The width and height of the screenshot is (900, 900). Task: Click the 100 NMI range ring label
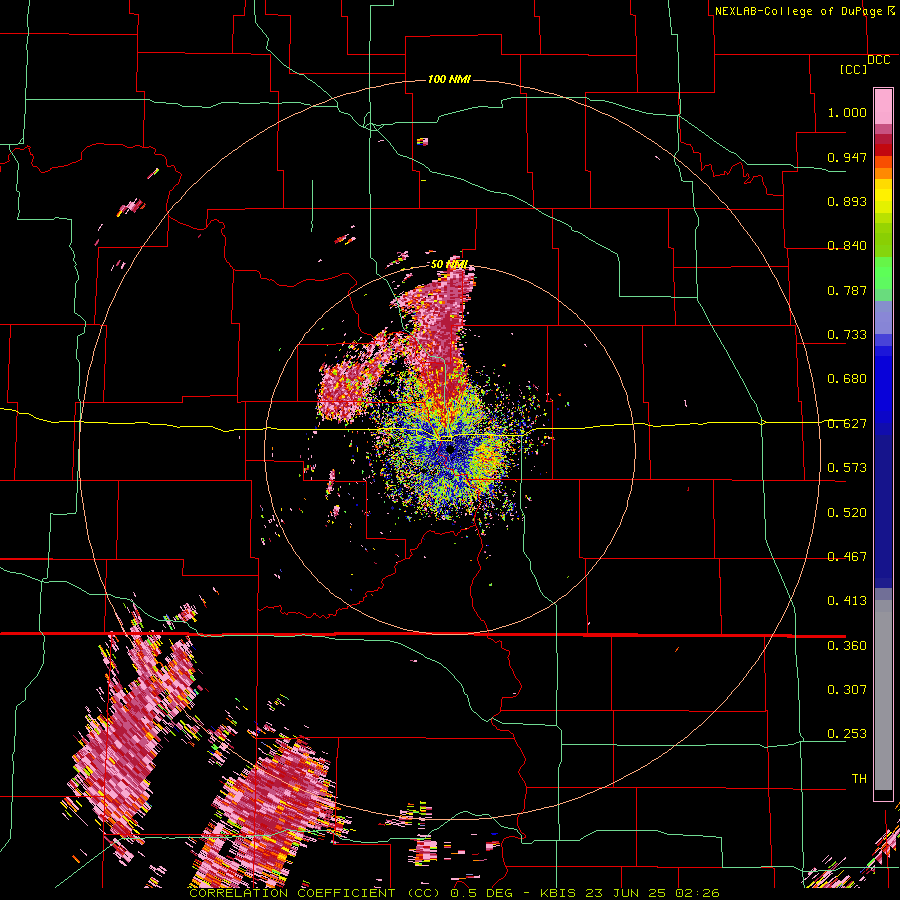(449, 79)
